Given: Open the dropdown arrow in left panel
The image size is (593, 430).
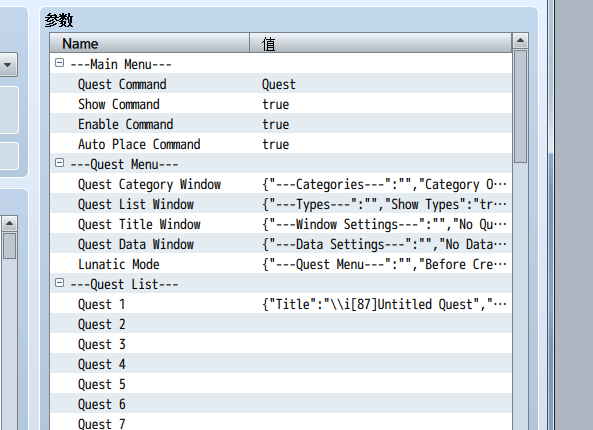Looking at the screenshot, I should point(8,65).
